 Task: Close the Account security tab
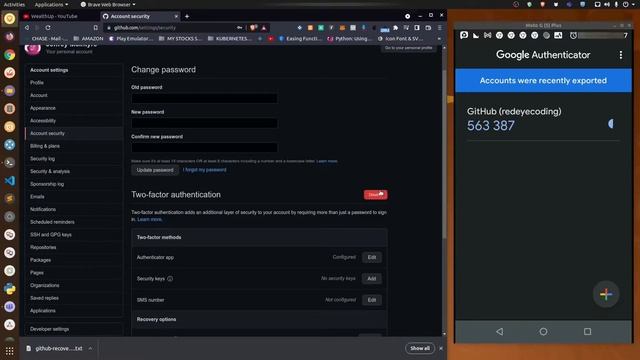pos(176,16)
